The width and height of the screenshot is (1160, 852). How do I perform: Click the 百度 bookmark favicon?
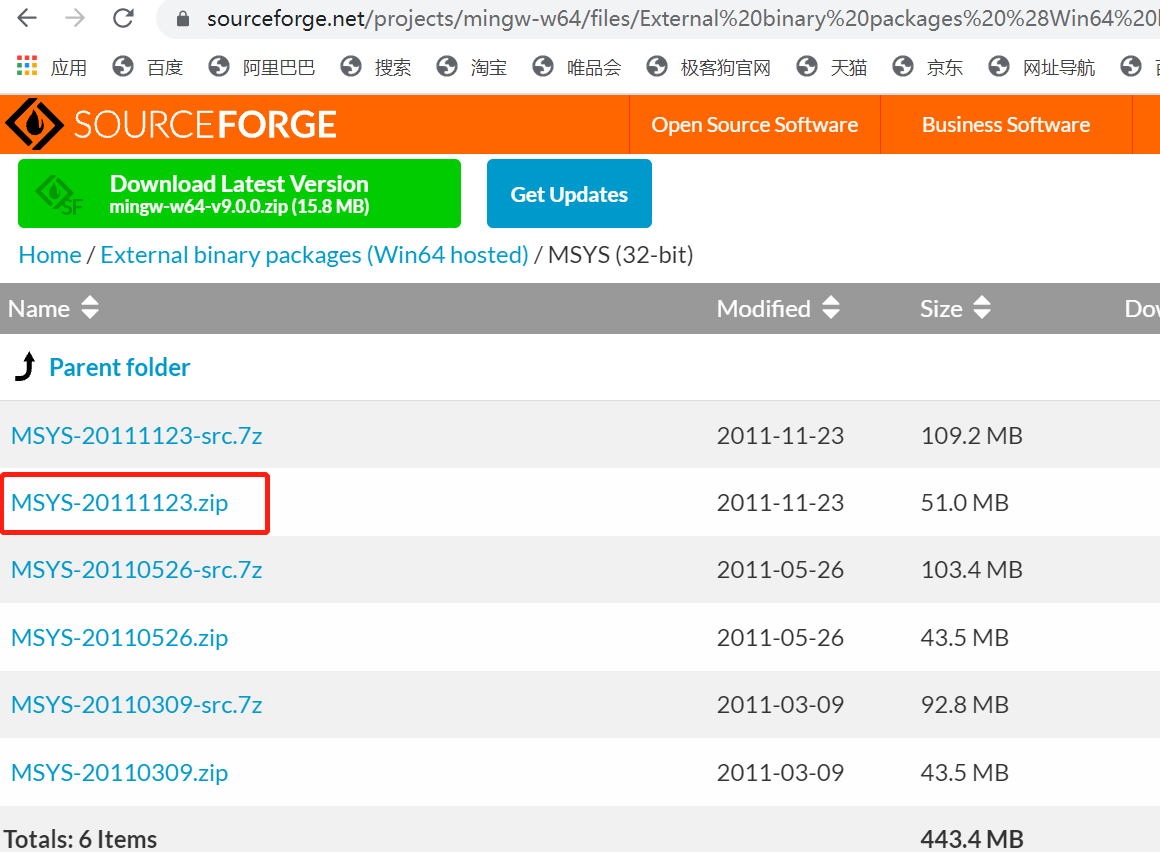pyautogui.click(x=123, y=66)
